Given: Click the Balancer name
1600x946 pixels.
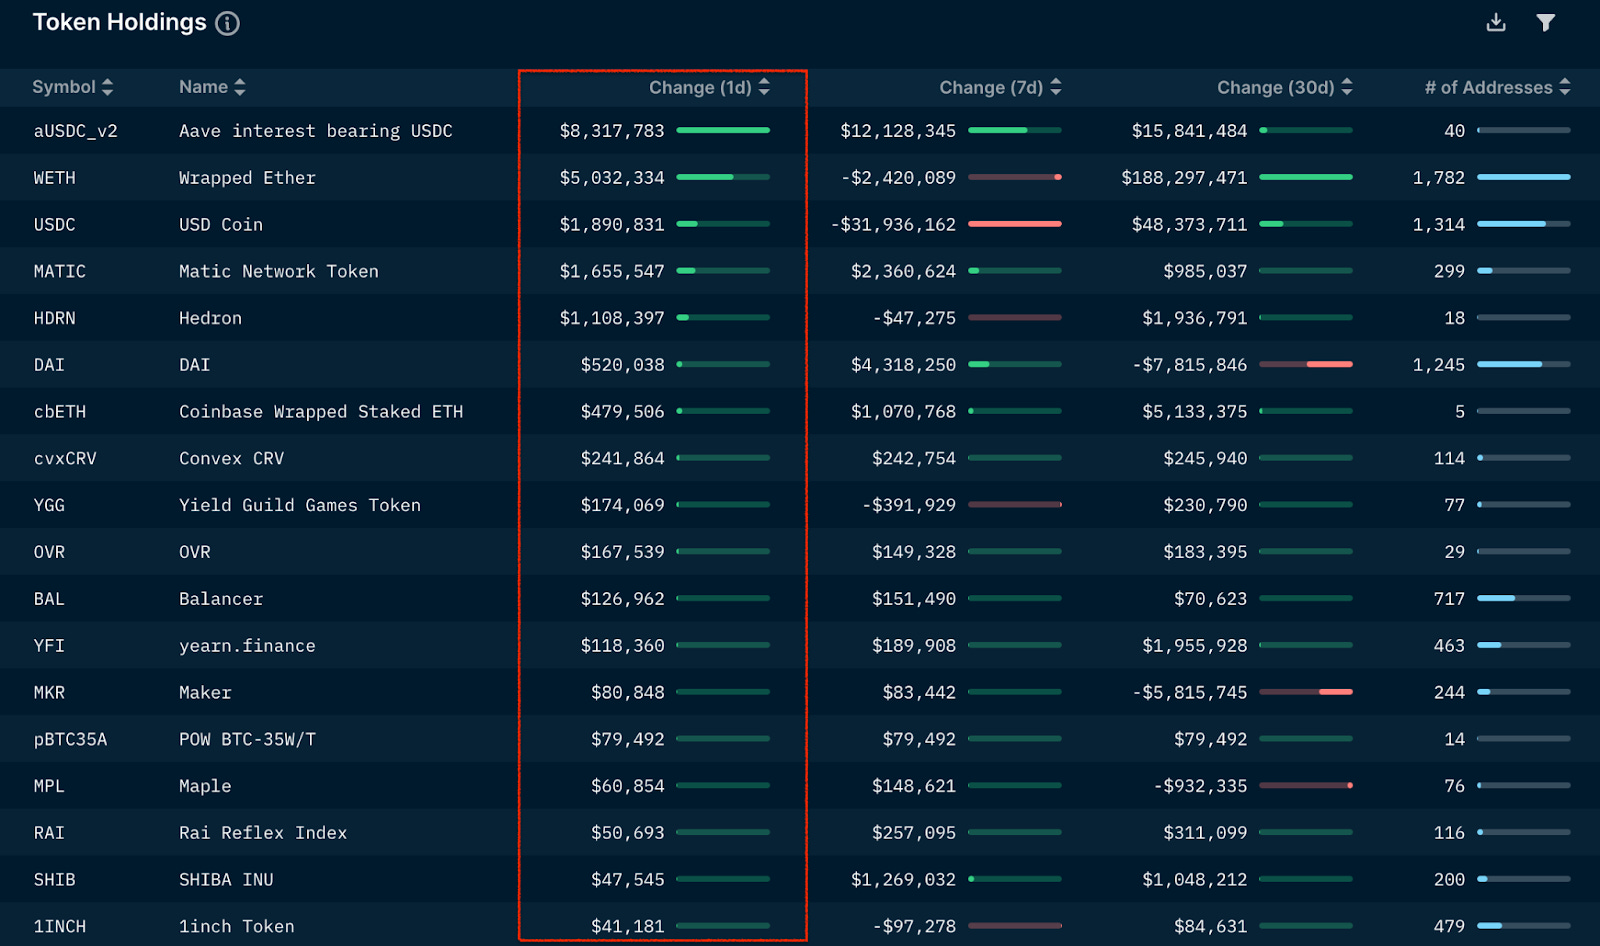Looking at the screenshot, I should (221, 599).
